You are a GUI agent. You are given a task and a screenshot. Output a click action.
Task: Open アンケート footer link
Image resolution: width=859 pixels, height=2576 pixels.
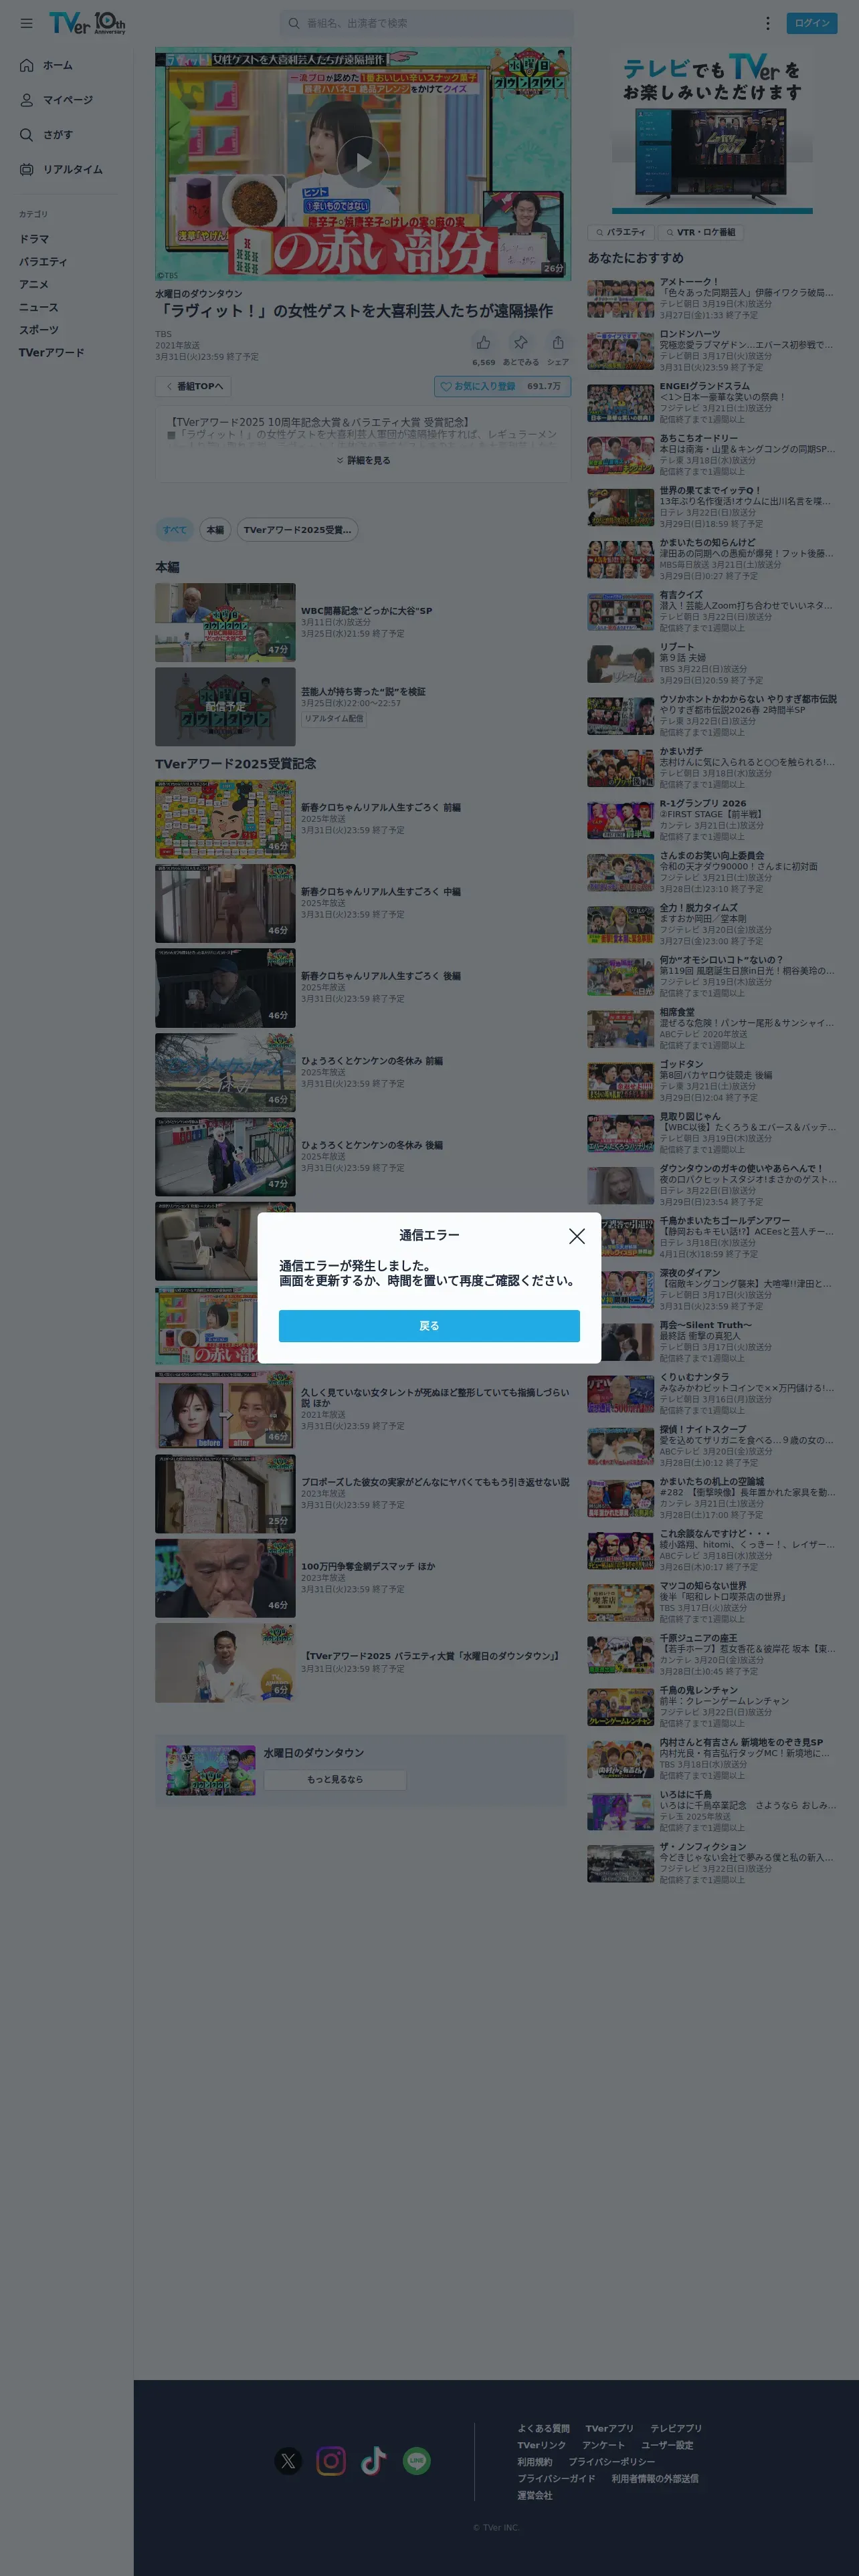point(603,2445)
